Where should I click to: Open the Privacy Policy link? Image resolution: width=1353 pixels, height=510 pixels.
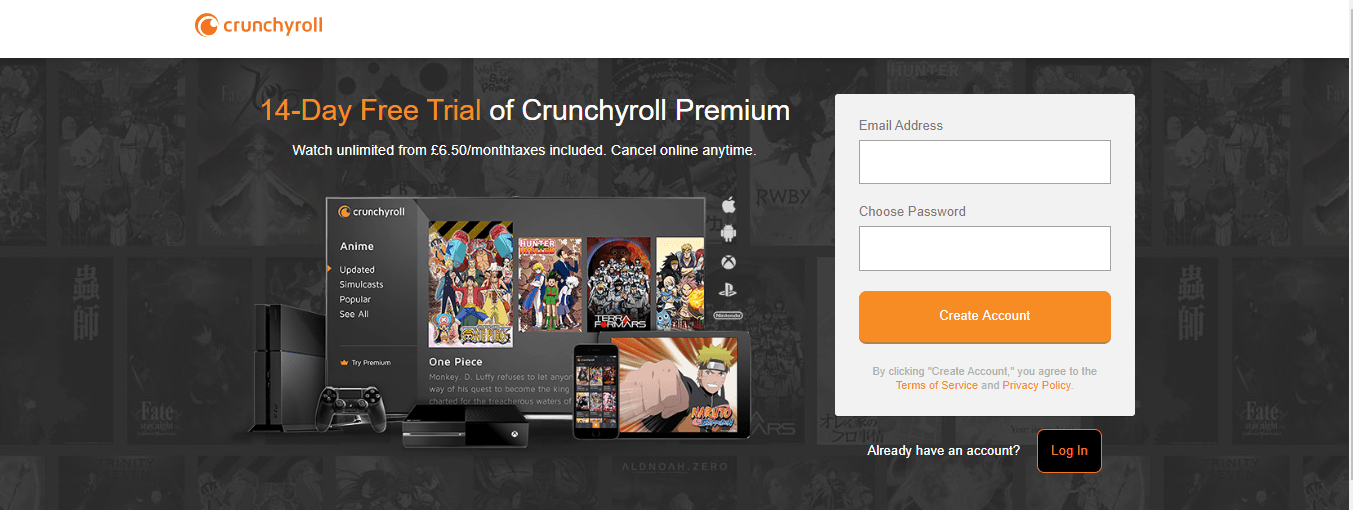point(1036,385)
